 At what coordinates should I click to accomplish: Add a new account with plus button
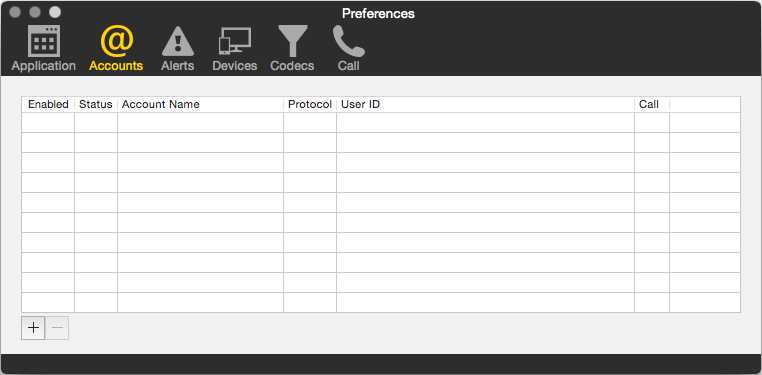coord(33,328)
